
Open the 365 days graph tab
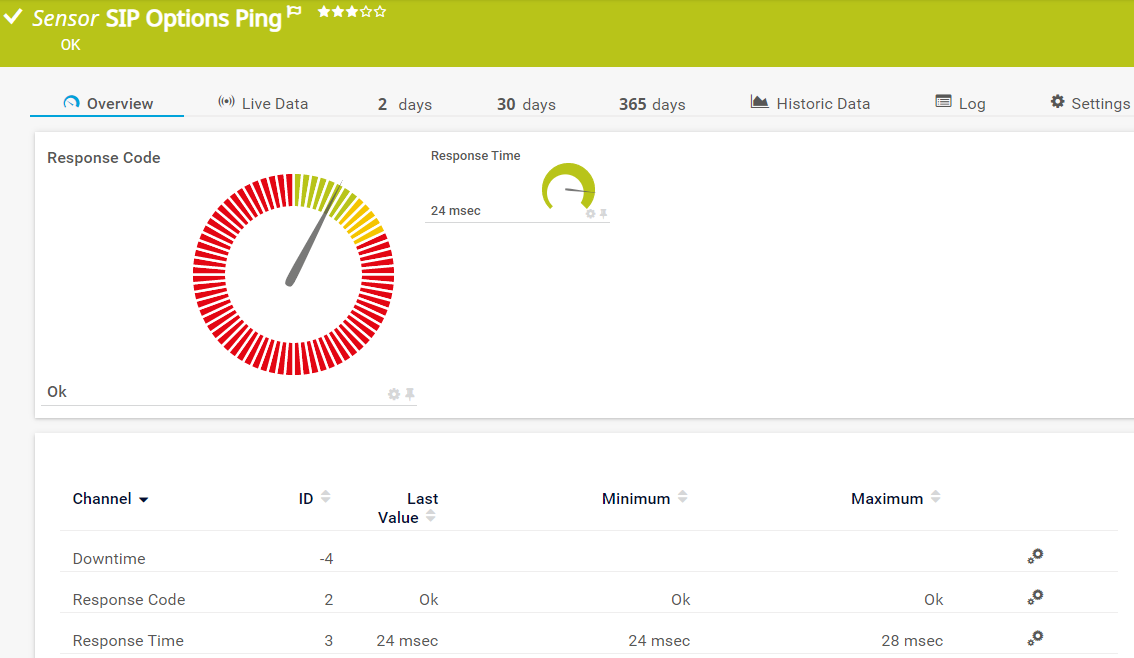[651, 104]
